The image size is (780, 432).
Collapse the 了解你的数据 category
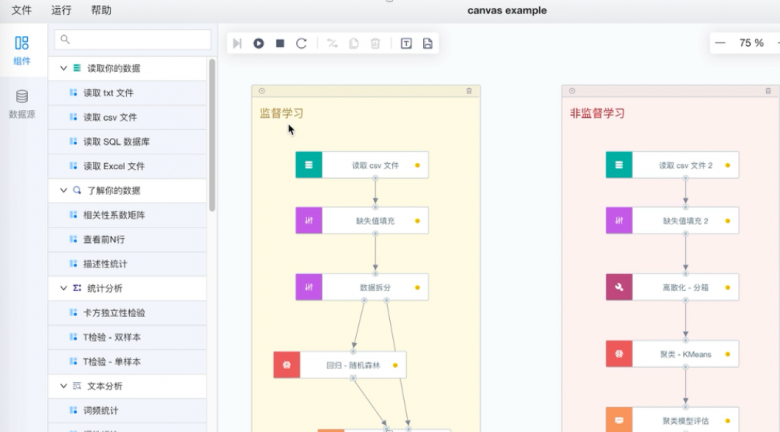coord(63,191)
